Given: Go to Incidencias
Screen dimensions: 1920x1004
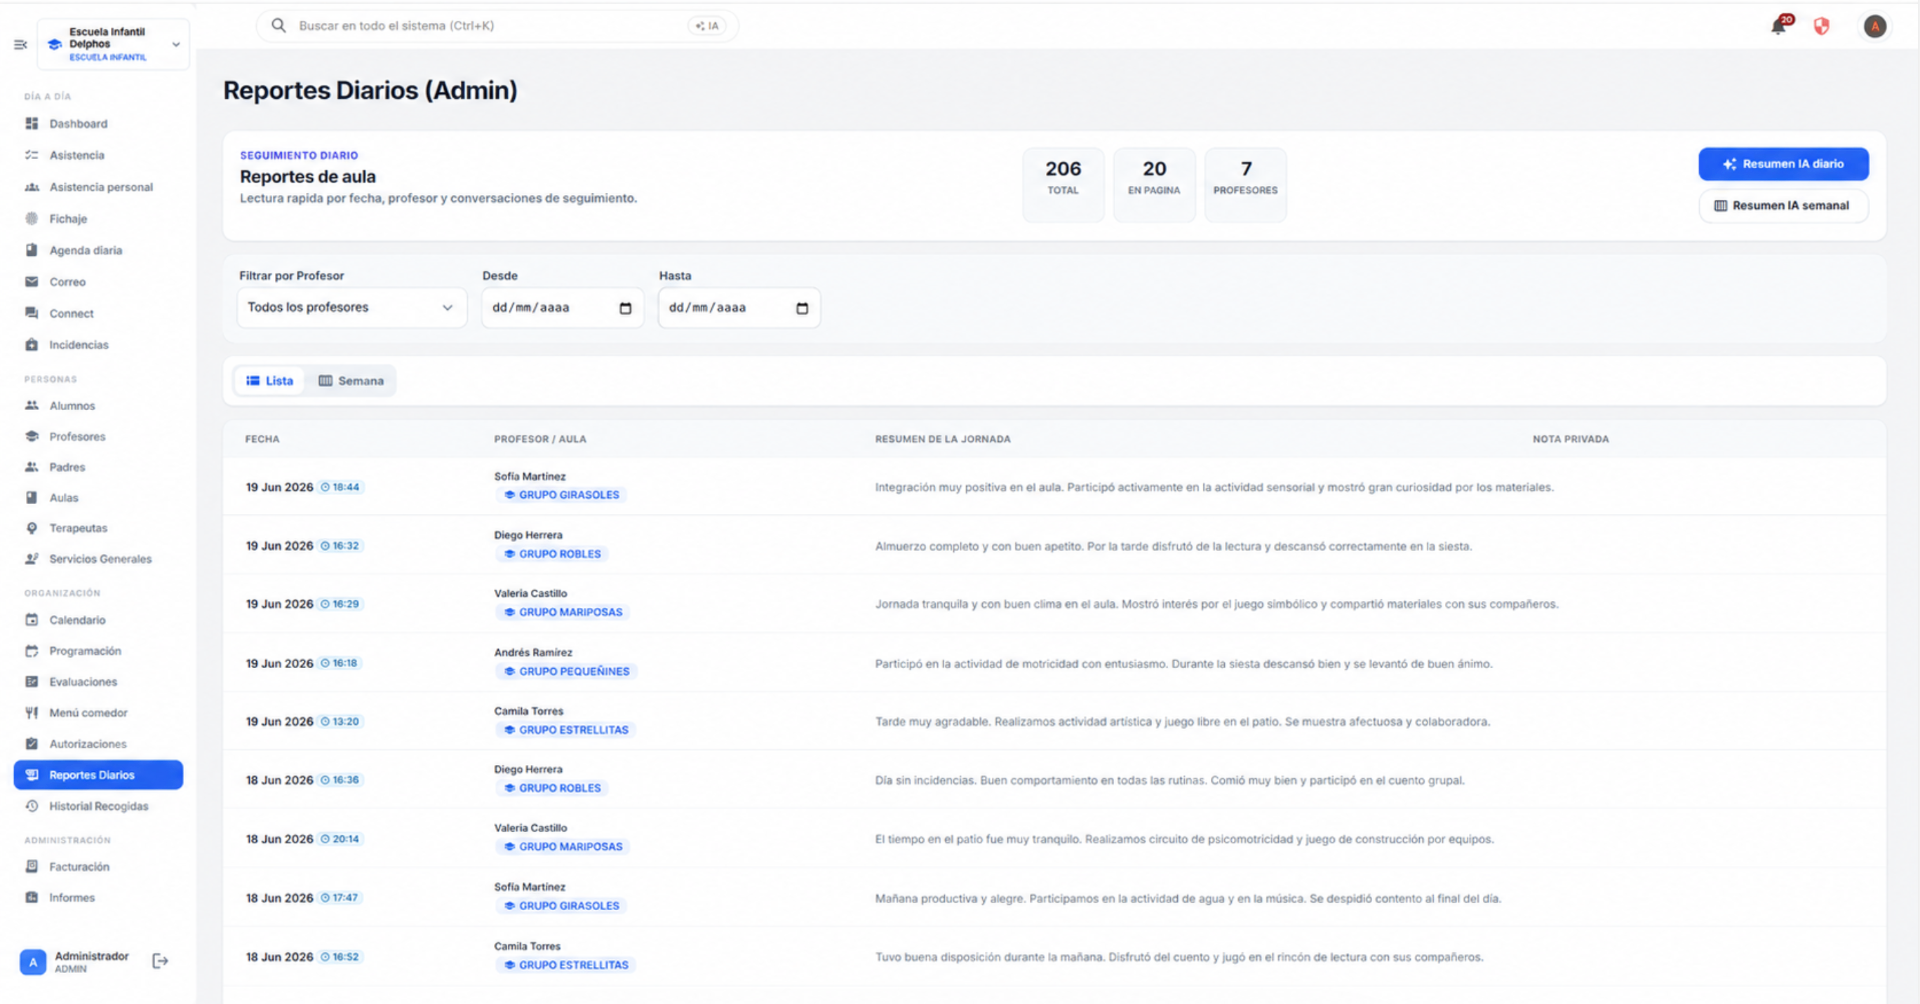Looking at the screenshot, I should tap(98, 345).
